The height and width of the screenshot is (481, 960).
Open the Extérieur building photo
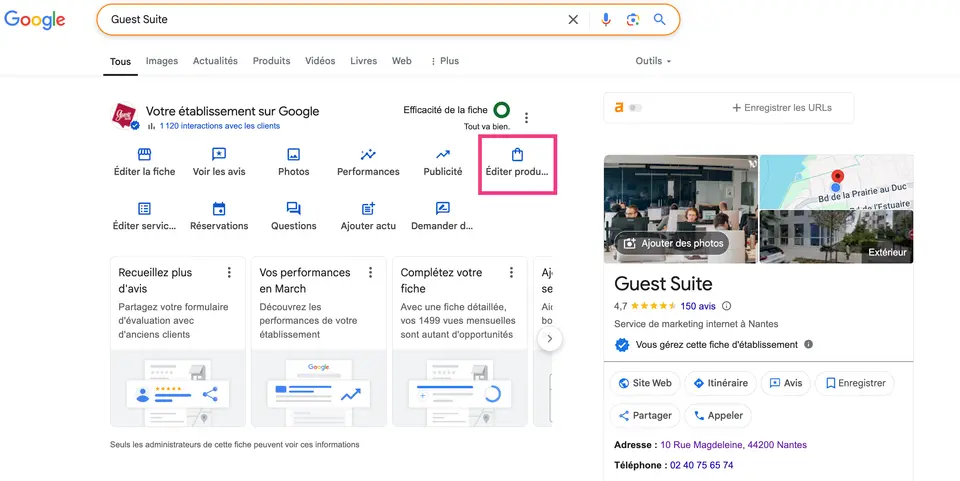[836, 237]
